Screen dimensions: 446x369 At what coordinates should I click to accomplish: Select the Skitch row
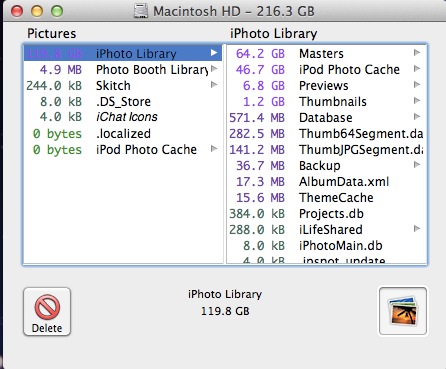[123, 85]
